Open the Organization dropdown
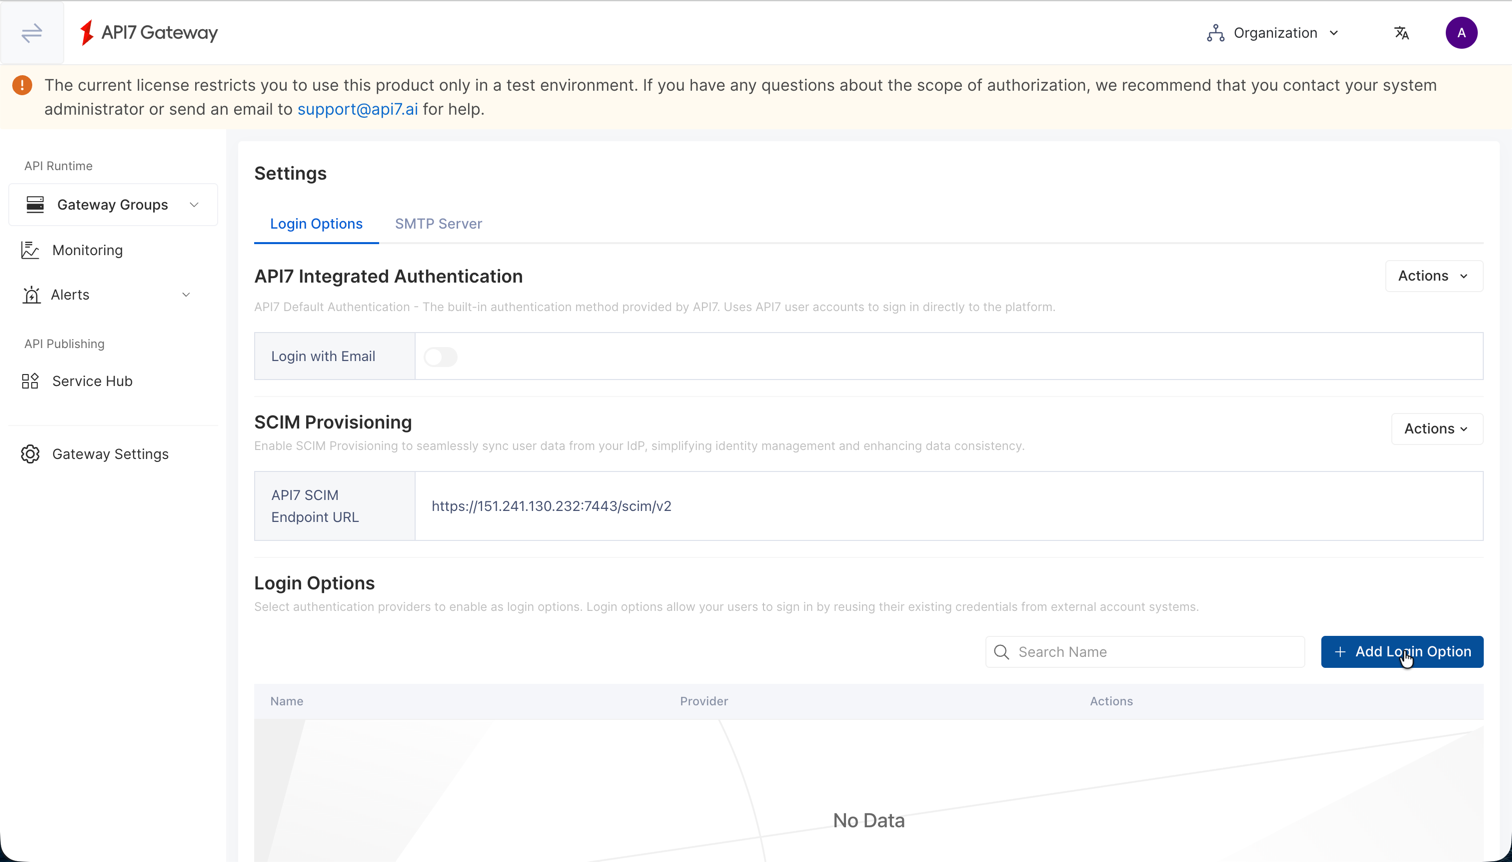 (x=1272, y=32)
